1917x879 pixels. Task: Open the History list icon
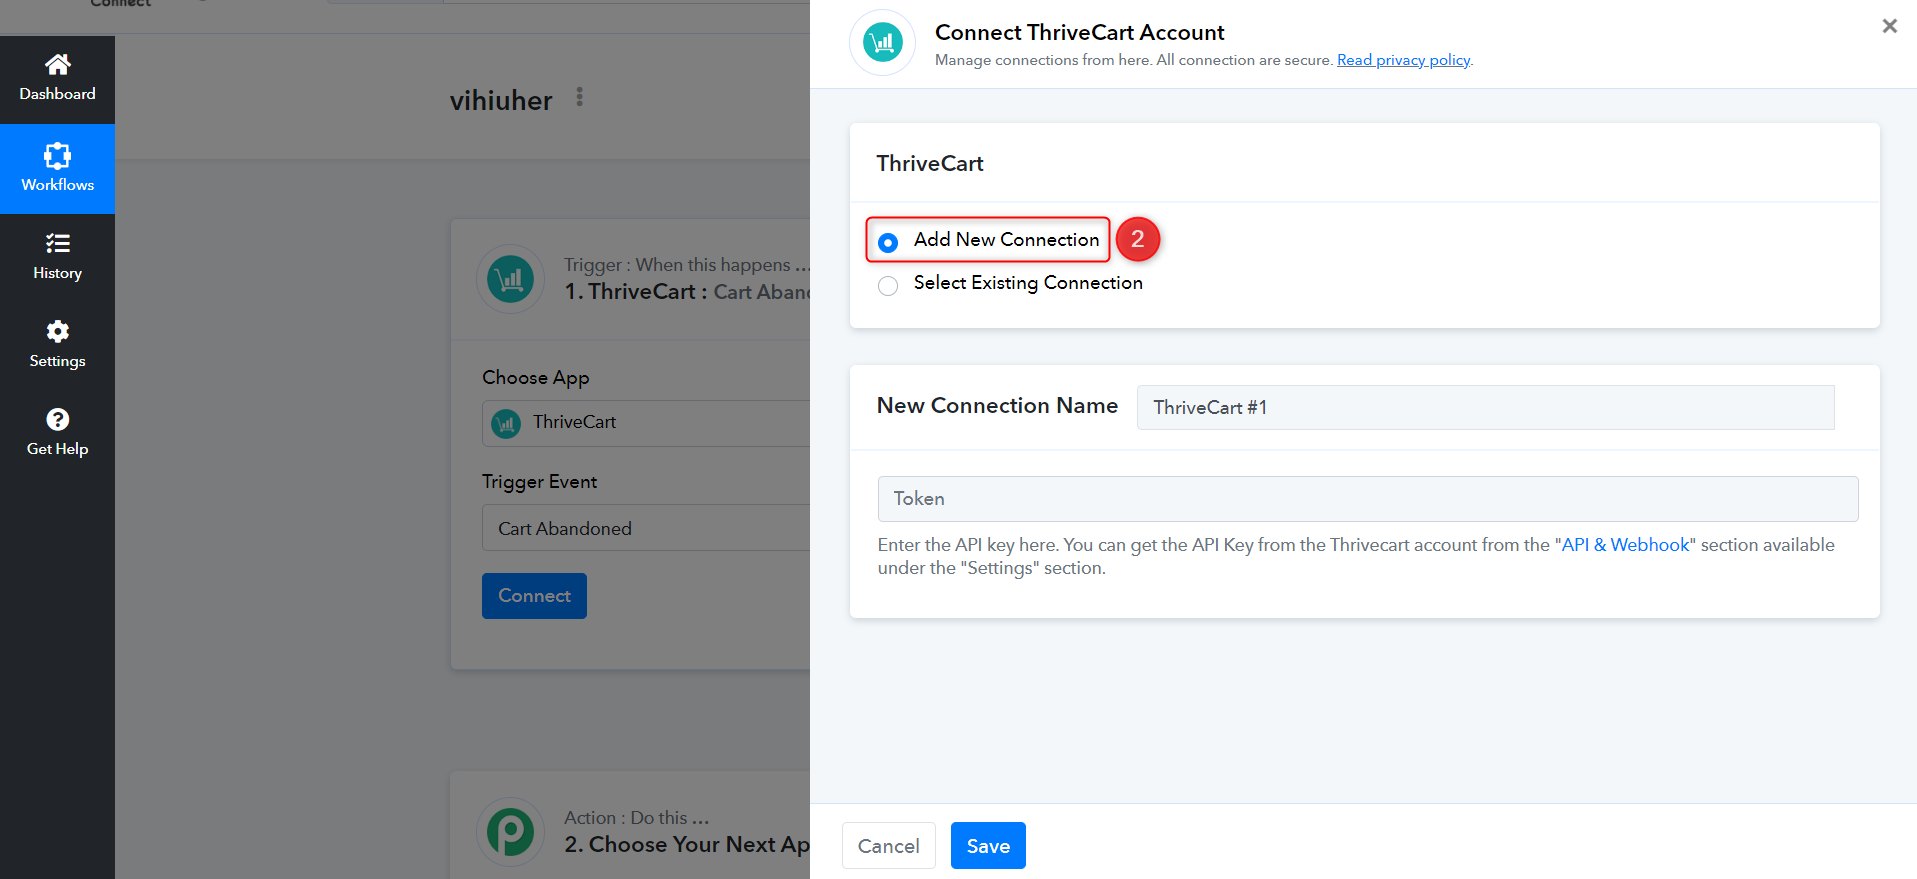(57, 243)
